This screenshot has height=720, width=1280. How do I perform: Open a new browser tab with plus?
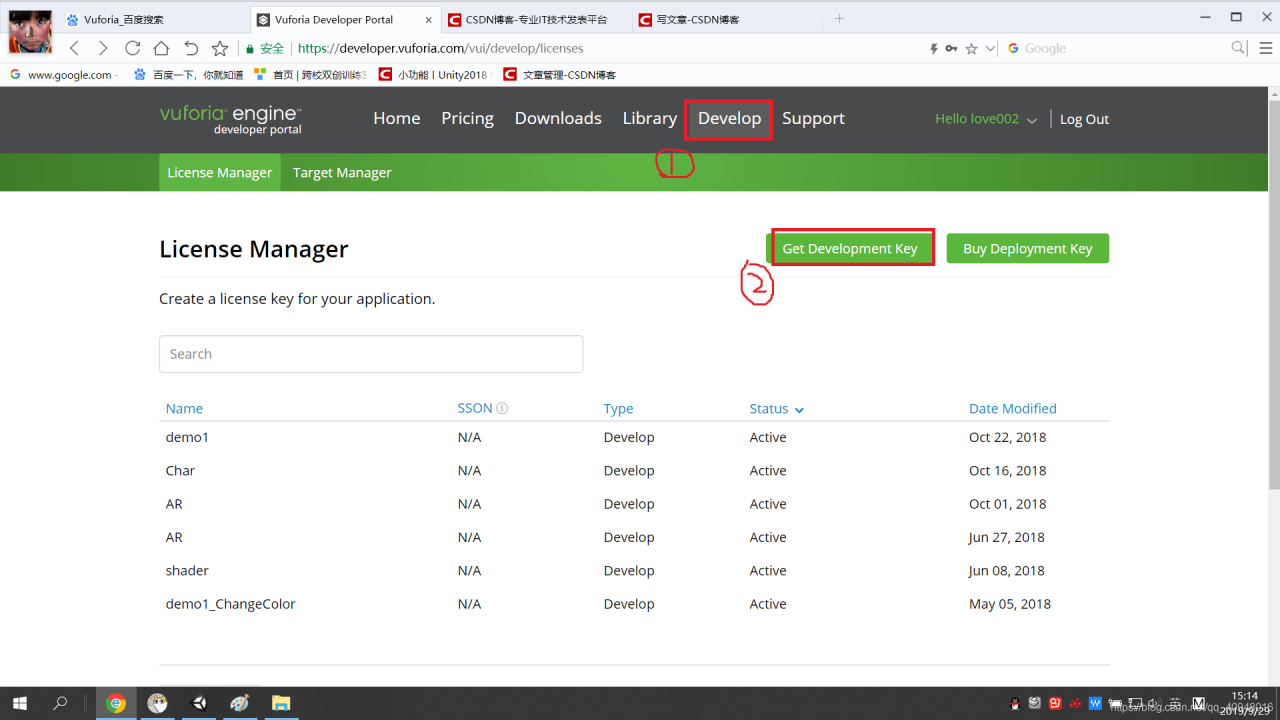[x=839, y=19]
